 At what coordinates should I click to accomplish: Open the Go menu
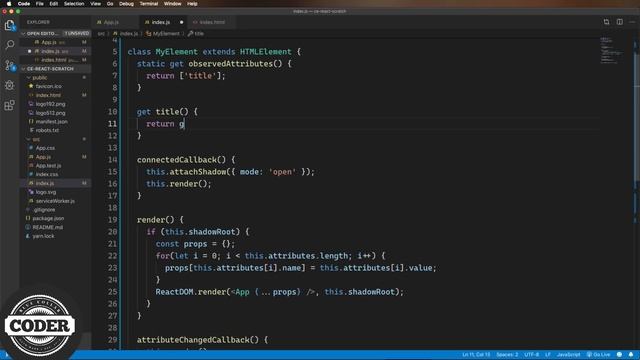[110, 4]
